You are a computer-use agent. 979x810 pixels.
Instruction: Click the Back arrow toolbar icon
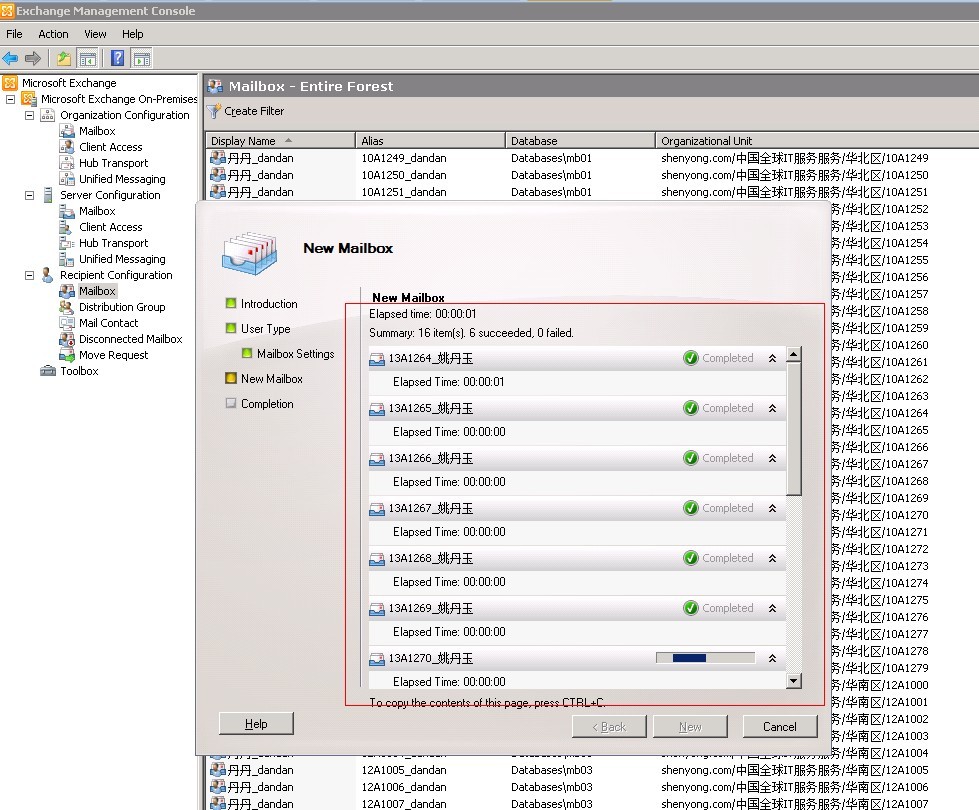[10, 59]
